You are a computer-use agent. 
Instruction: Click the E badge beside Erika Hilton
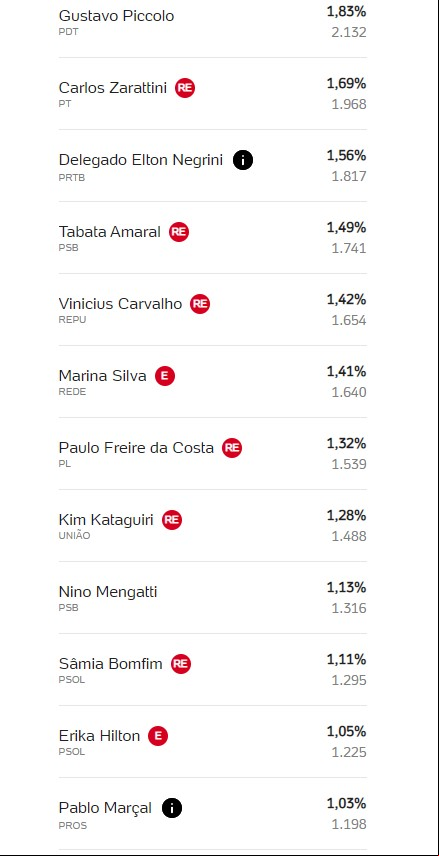(x=158, y=736)
